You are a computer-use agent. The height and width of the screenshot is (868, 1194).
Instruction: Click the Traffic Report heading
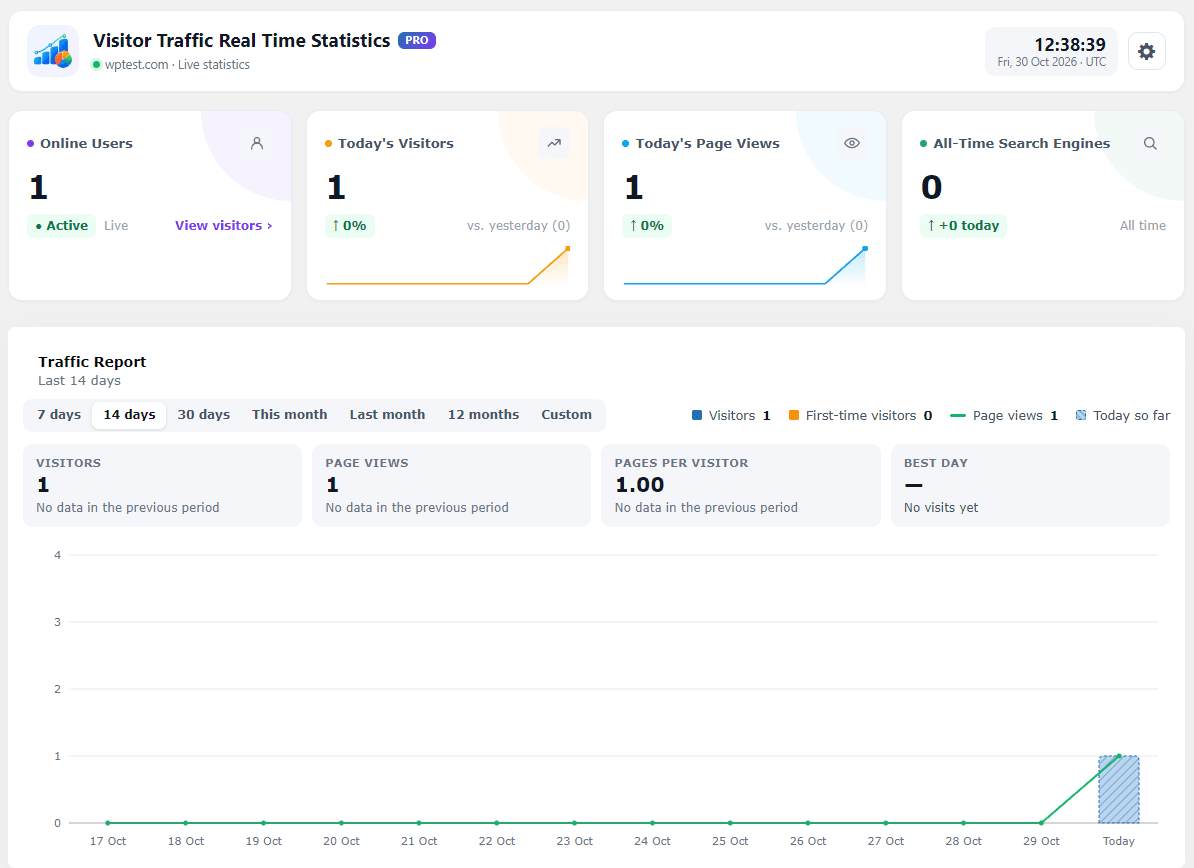pyautogui.click(x=92, y=362)
